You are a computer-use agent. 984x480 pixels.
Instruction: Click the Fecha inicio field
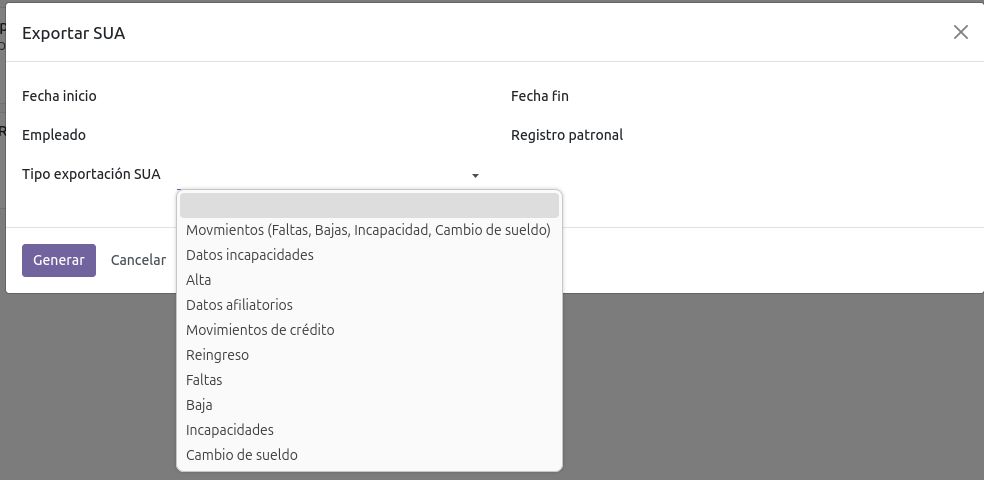[x=330, y=96]
